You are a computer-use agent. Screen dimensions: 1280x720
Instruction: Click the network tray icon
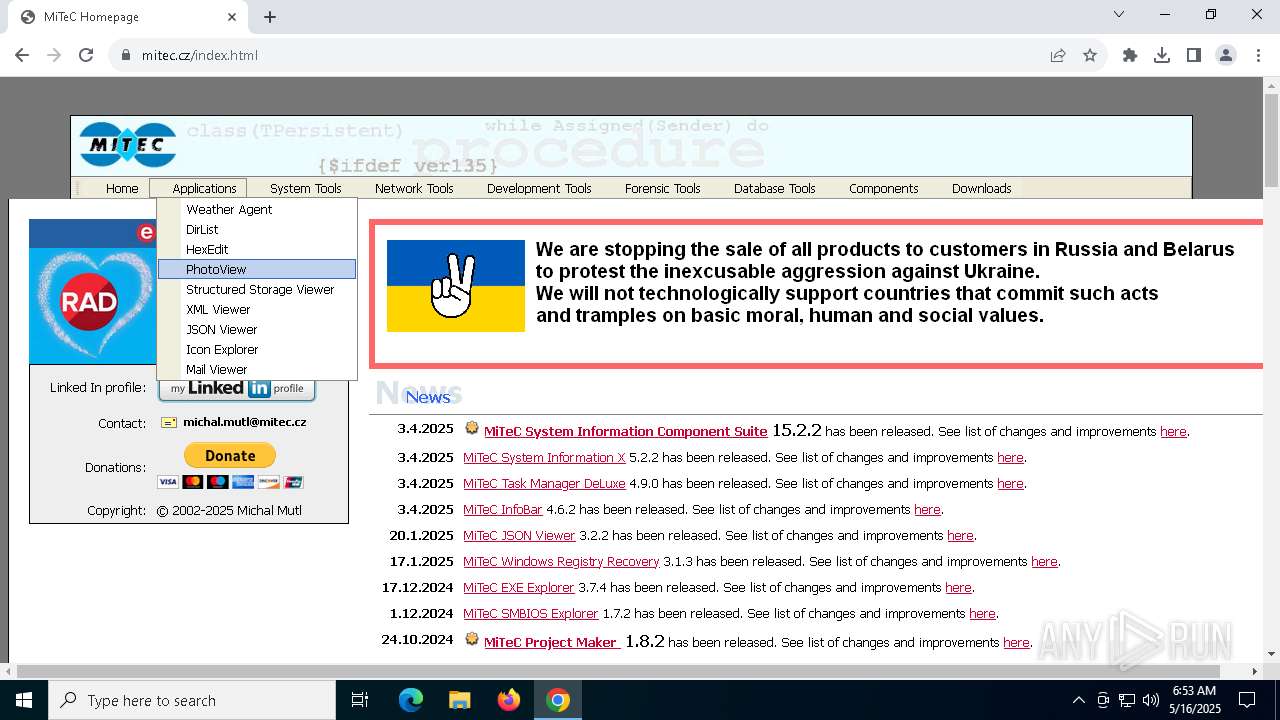pyautogui.click(x=1127, y=700)
